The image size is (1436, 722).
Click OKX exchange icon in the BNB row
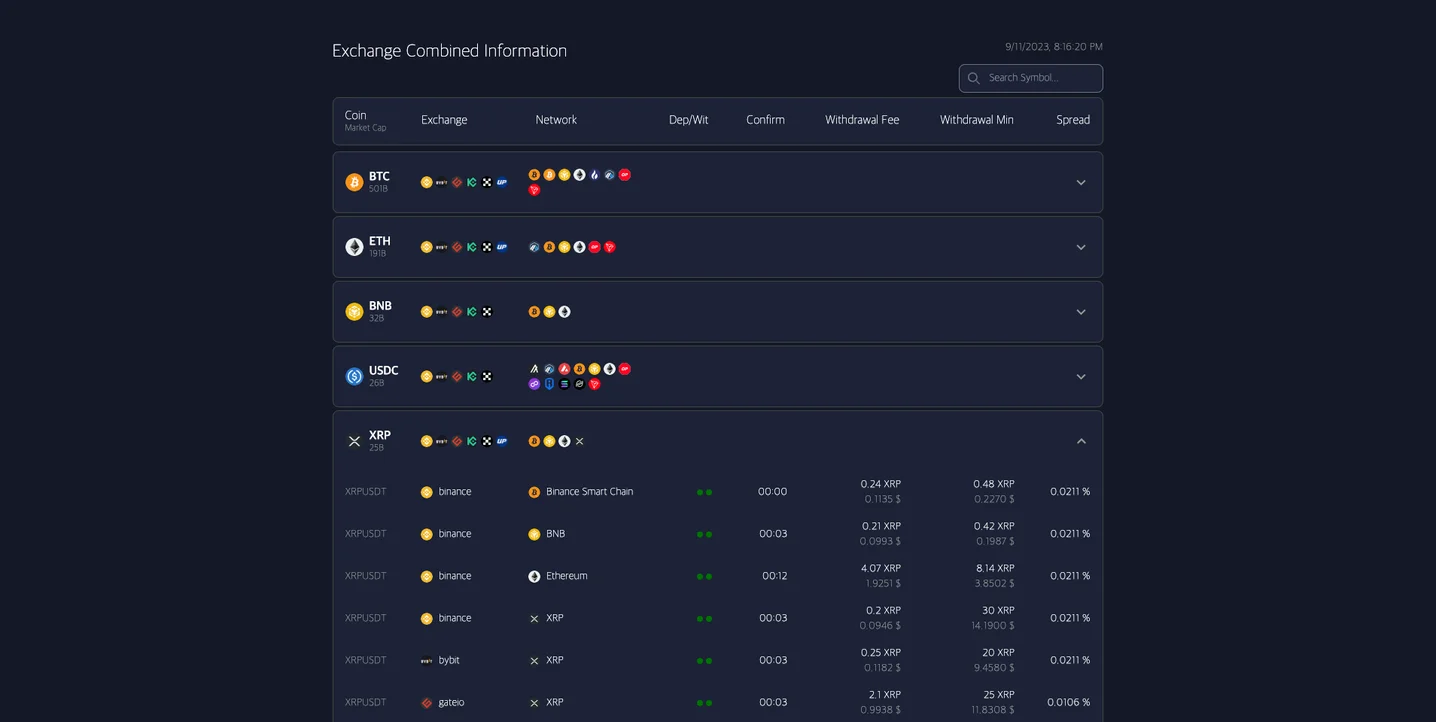coord(487,312)
